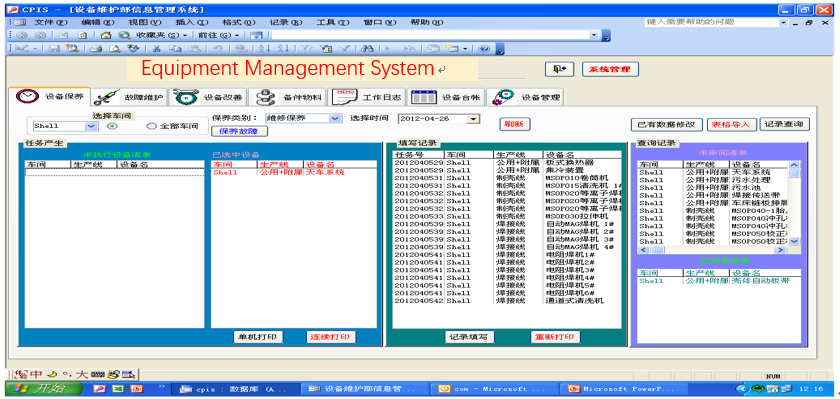Open the 文件 menu
The image size is (840, 399).
coord(50,22)
